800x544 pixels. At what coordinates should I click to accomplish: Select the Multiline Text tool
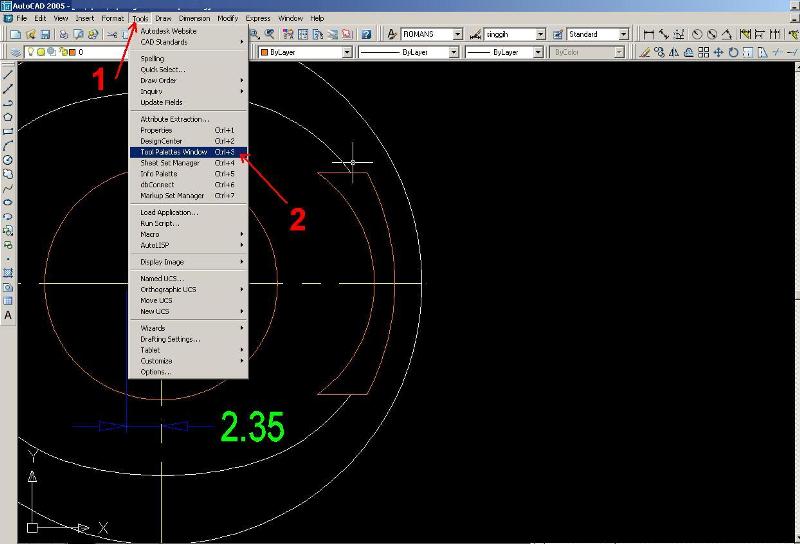8,315
